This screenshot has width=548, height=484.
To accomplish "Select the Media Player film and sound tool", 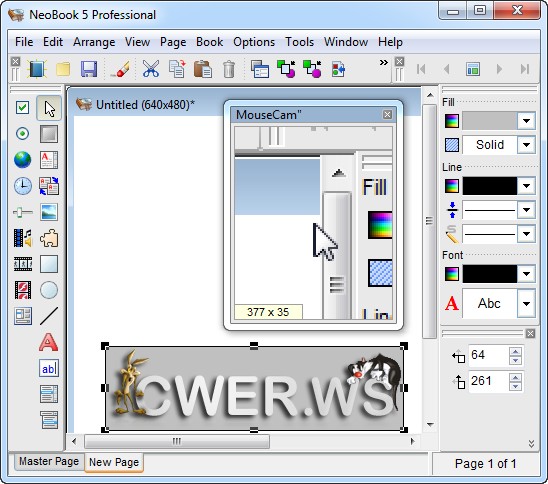I will (x=23, y=238).
